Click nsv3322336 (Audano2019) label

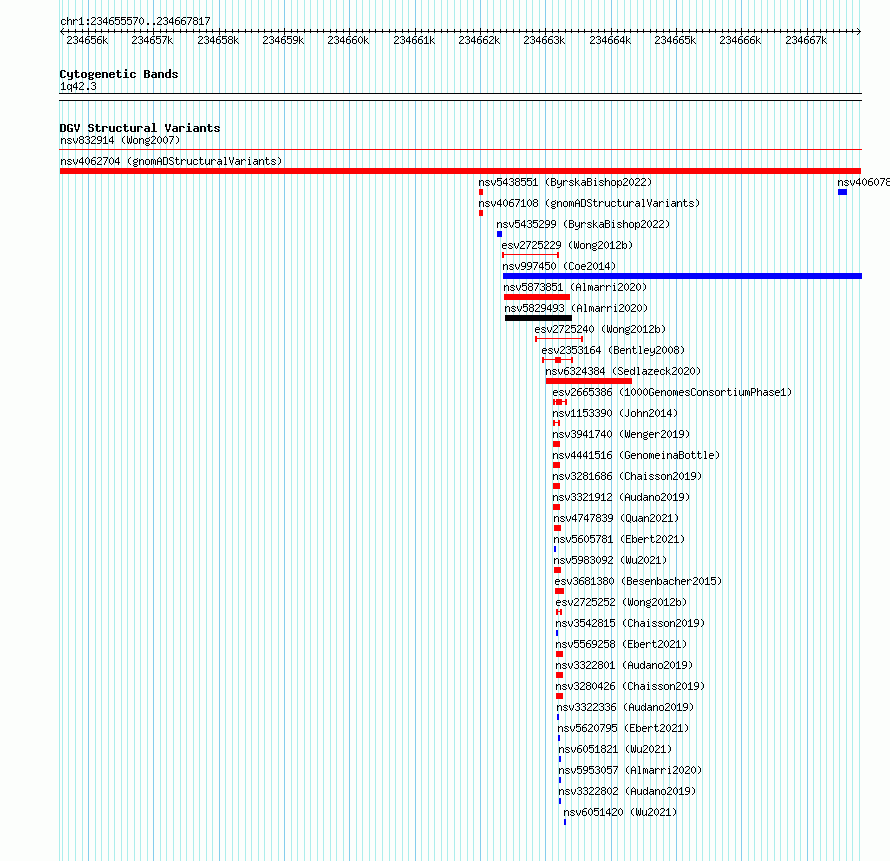pyautogui.click(x=625, y=707)
